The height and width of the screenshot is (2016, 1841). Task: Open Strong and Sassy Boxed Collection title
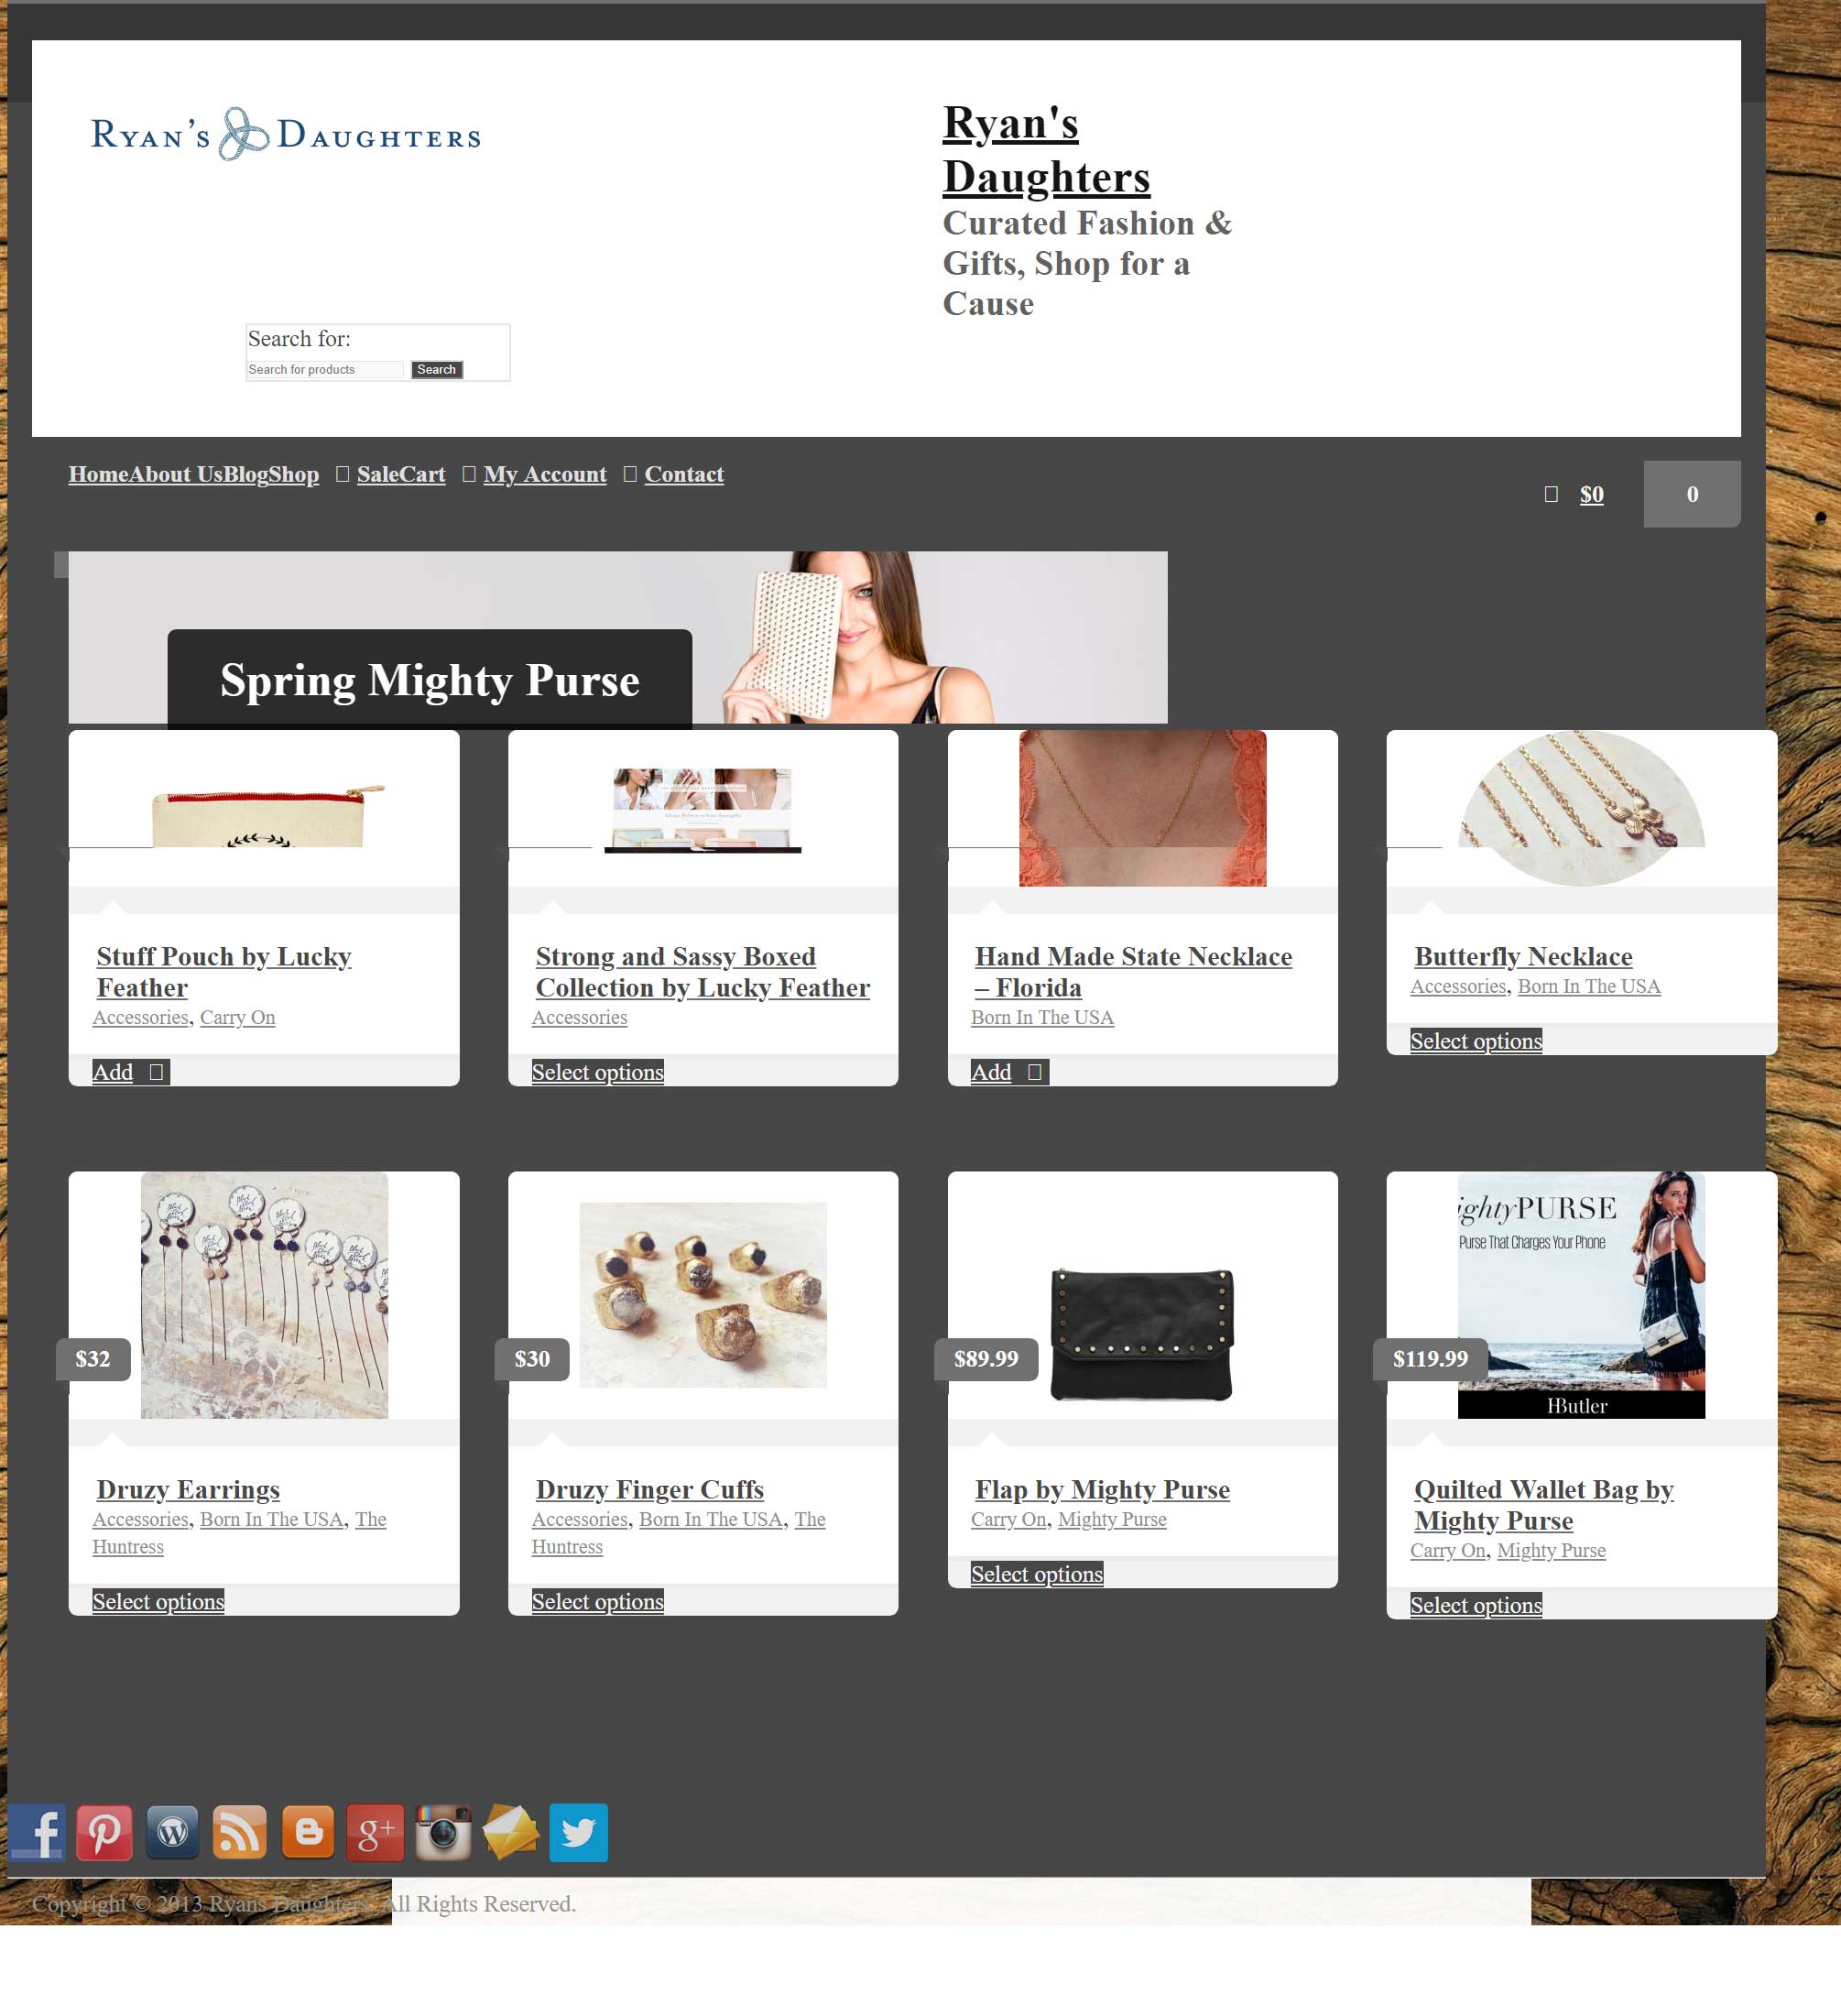[x=703, y=972]
